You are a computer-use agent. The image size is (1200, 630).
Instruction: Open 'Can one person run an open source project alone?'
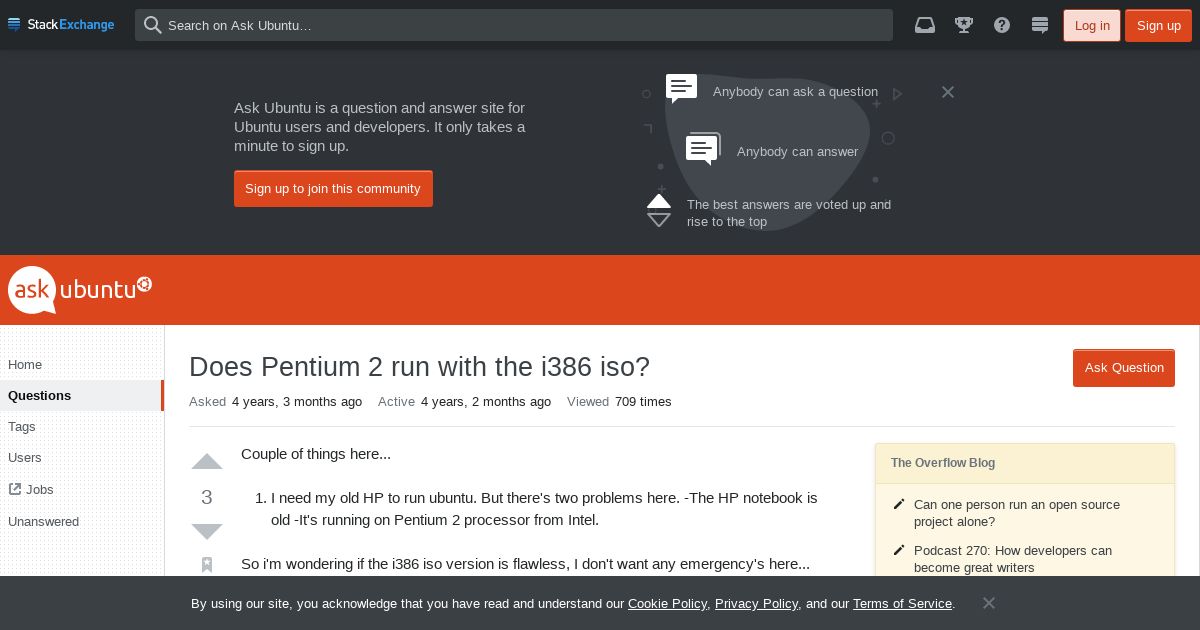(1017, 513)
